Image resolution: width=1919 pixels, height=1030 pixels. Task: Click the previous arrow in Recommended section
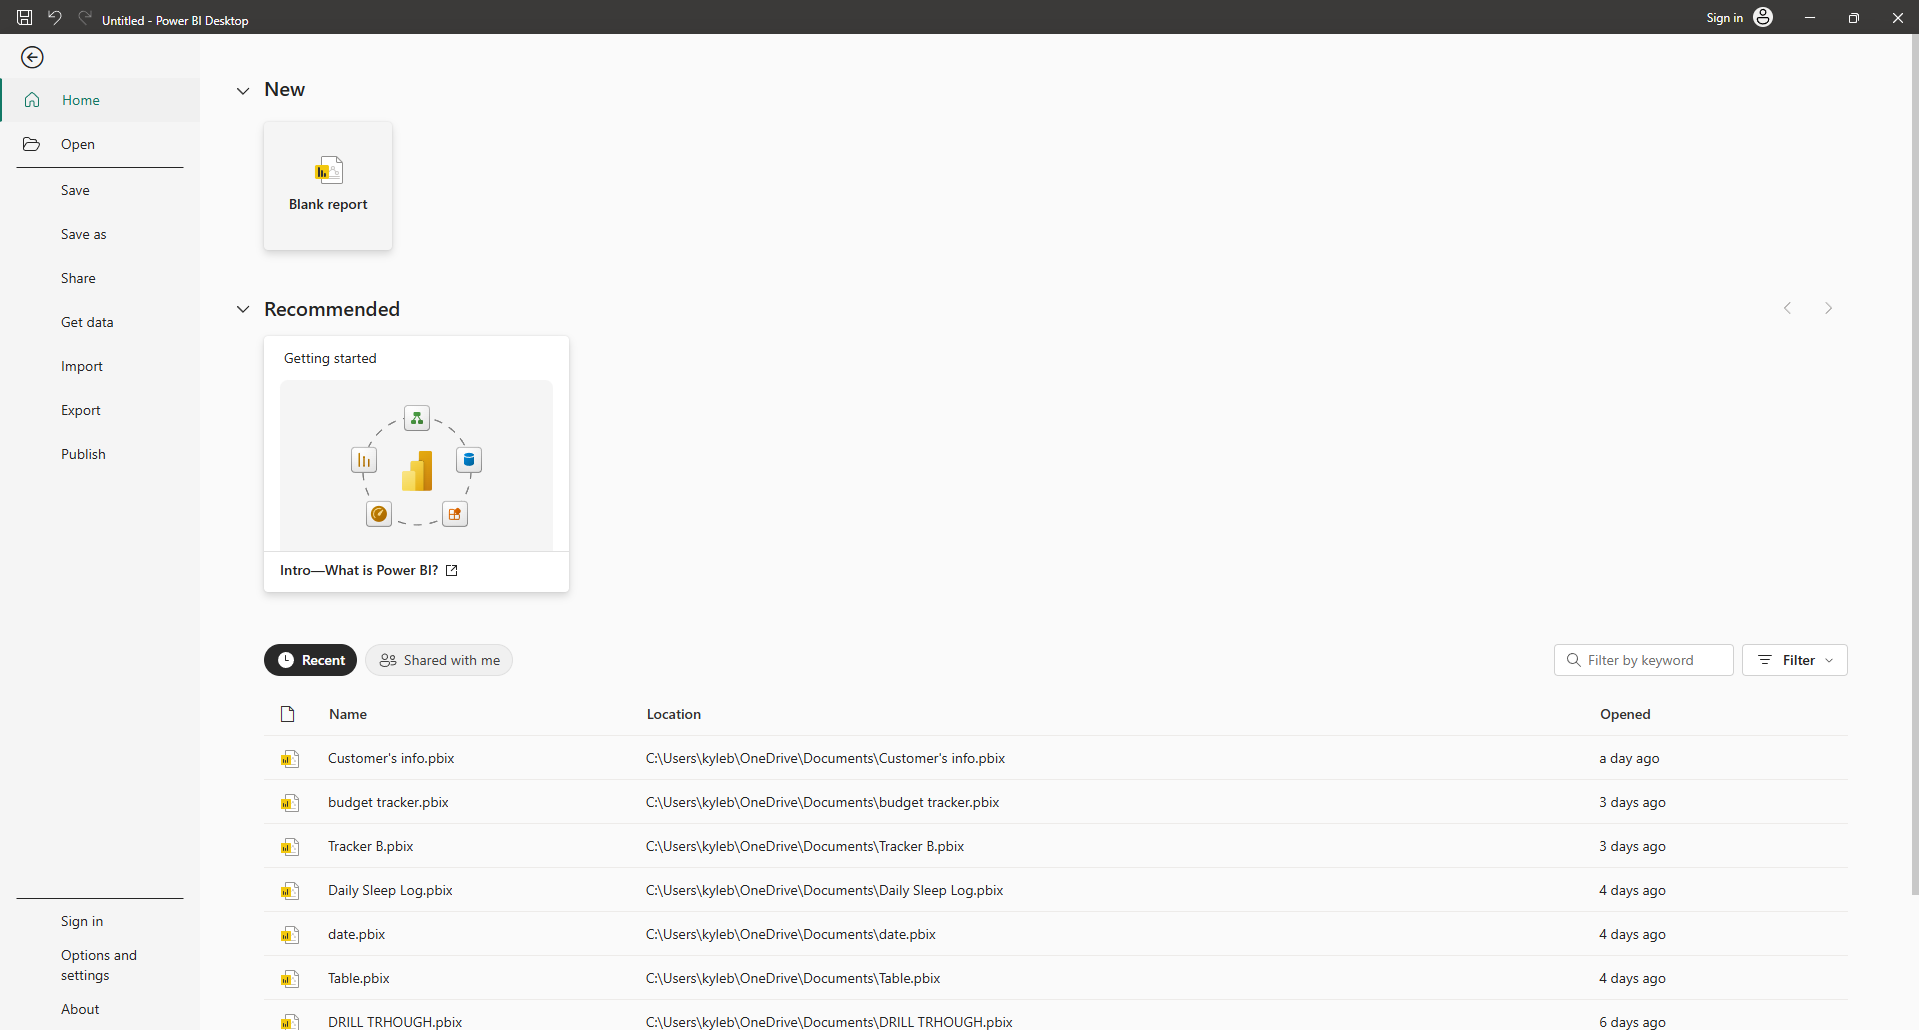click(x=1787, y=308)
